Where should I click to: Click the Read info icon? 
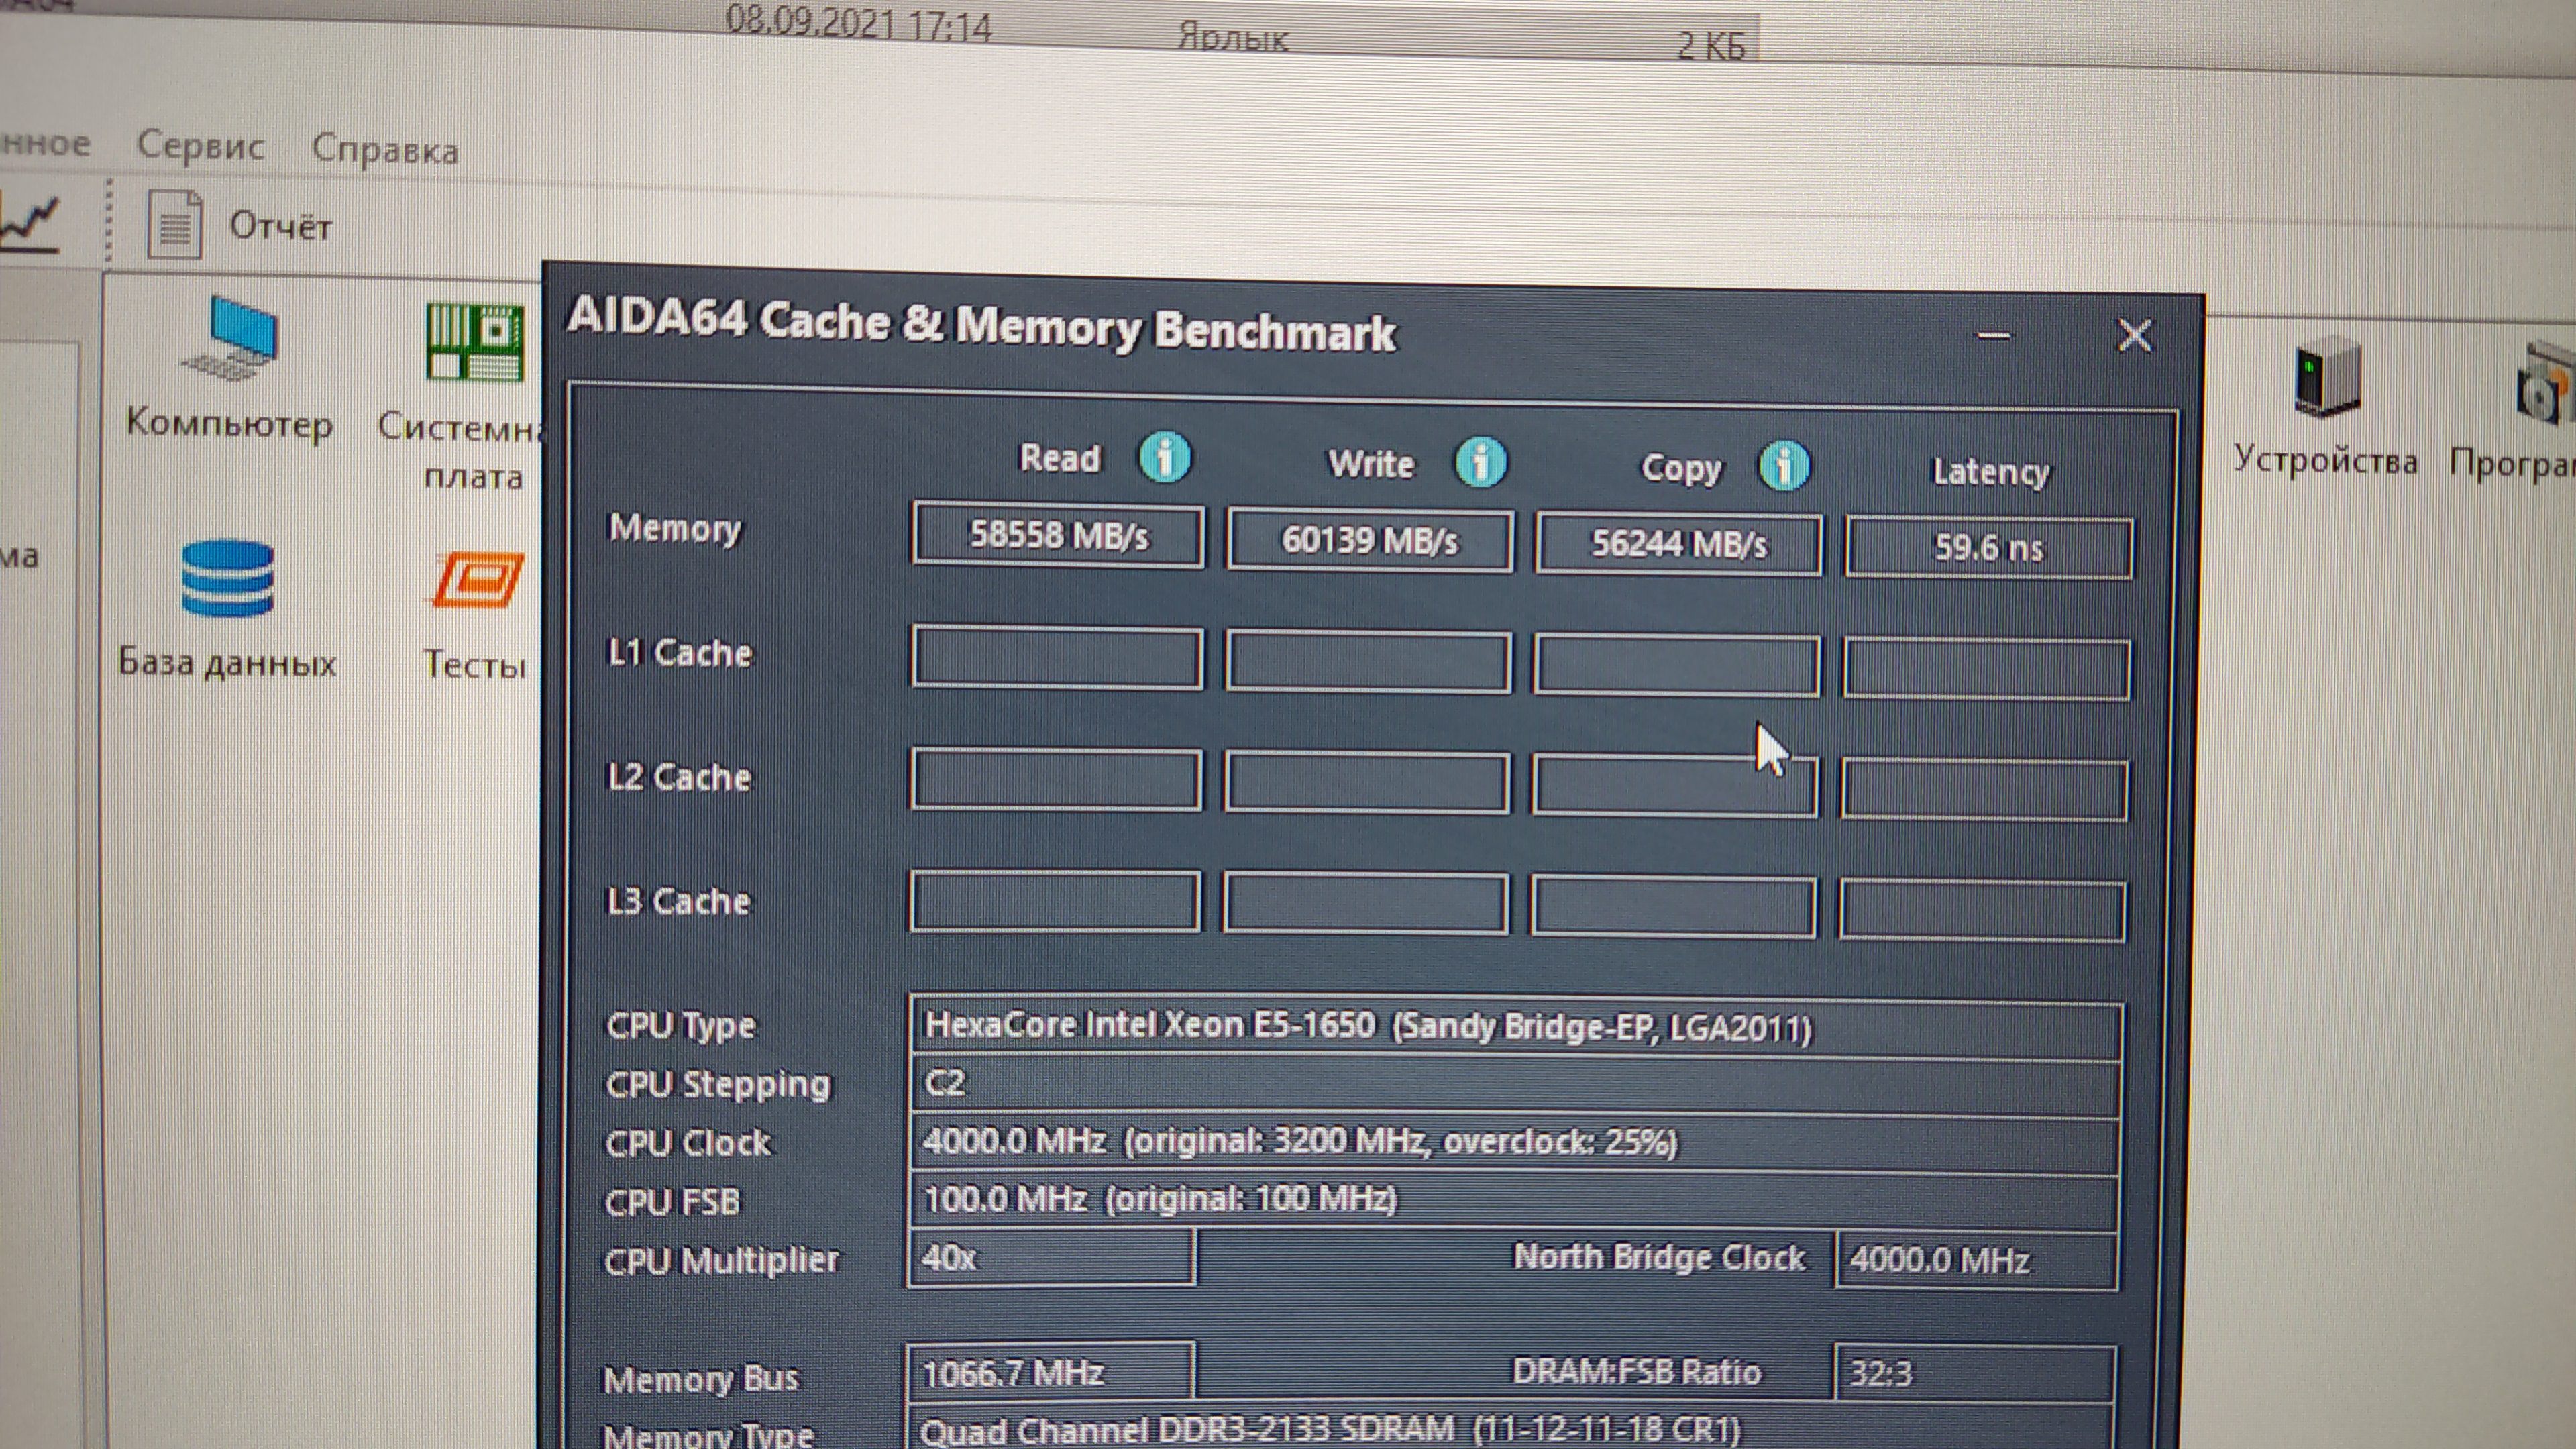tap(1165, 458)
